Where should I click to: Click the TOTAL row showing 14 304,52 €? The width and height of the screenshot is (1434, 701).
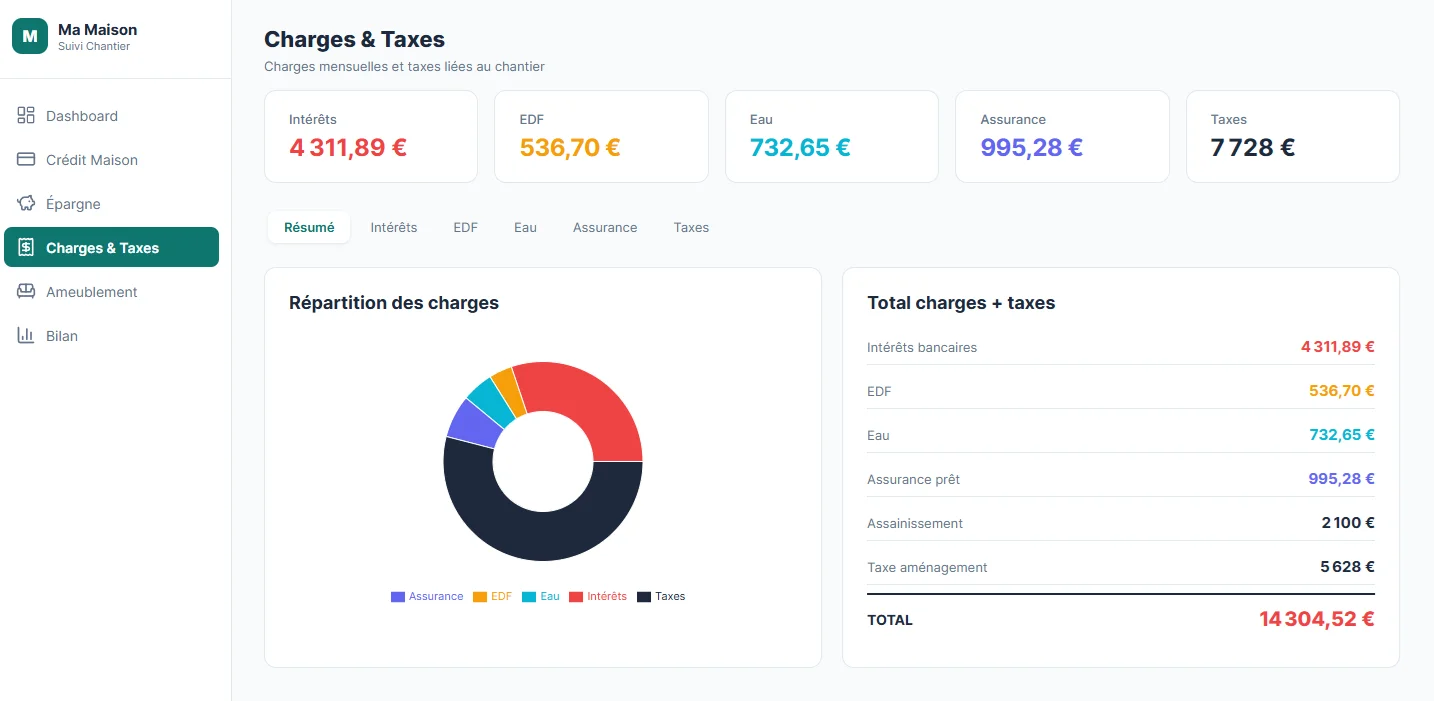click(1120, 619)
